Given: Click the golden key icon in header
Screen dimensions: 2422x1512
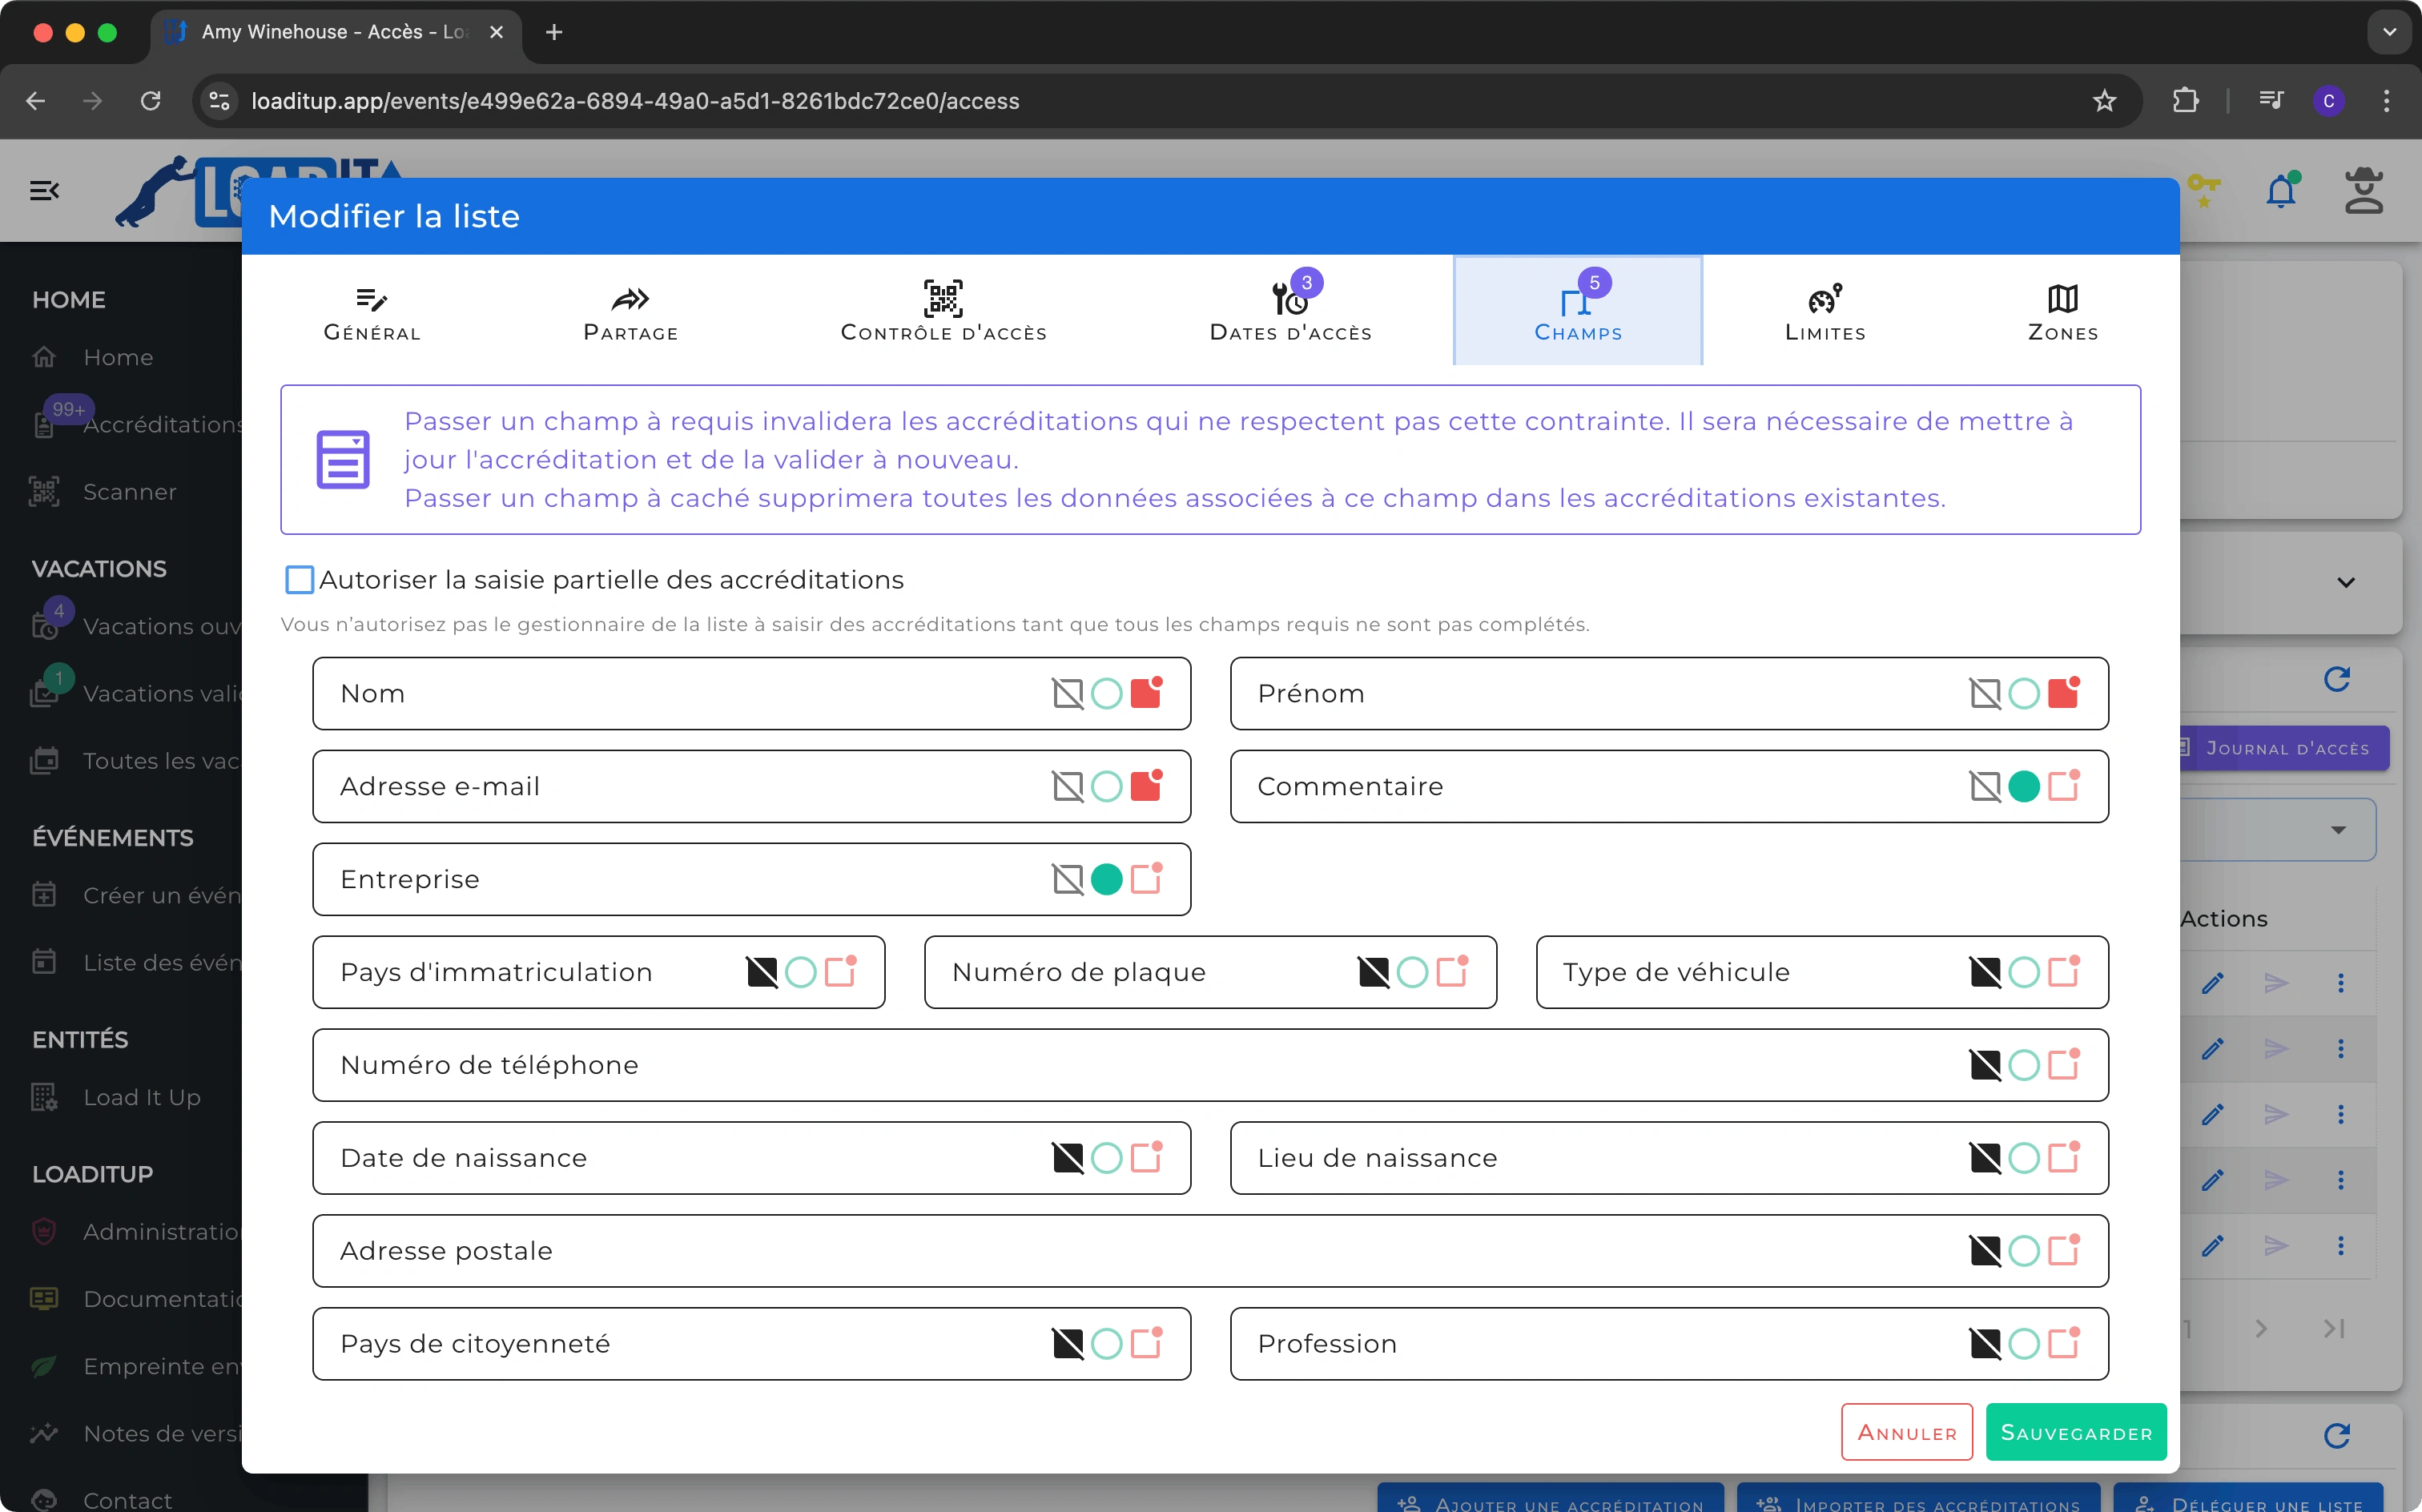Looking at the screenshot, I should point(2203,190).
